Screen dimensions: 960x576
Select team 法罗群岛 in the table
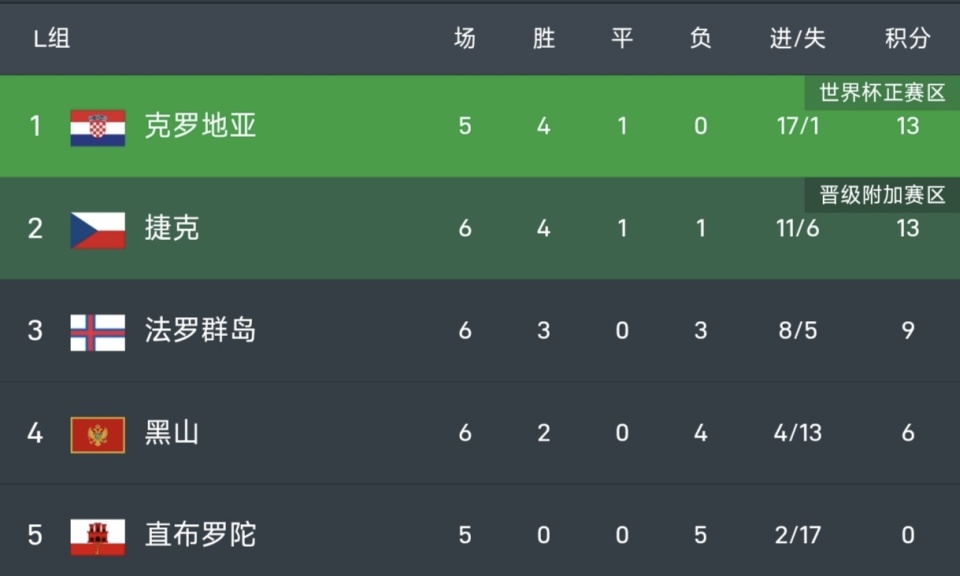tap(200, 331)
